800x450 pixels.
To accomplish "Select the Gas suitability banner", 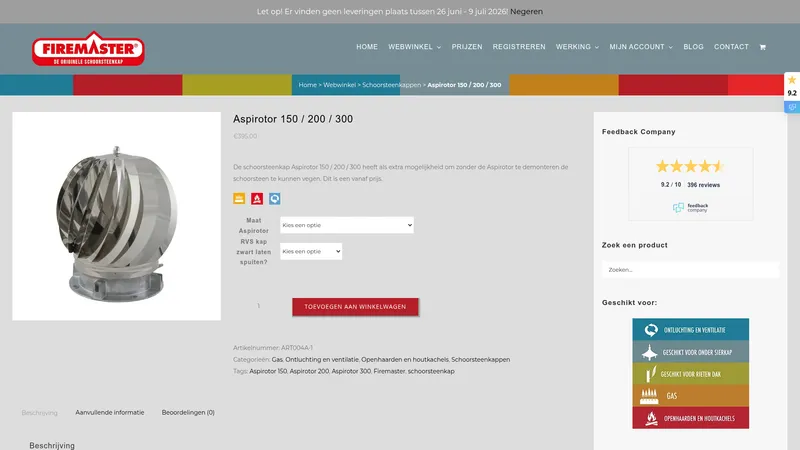I will (690, 396).
